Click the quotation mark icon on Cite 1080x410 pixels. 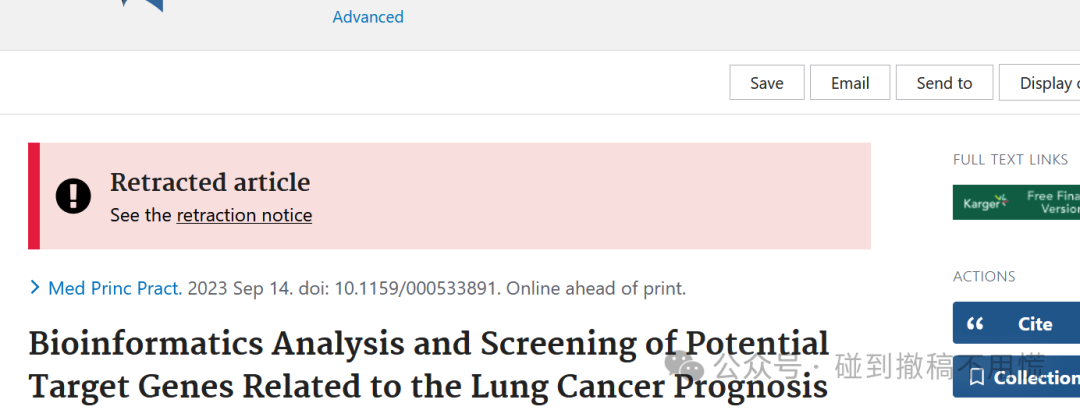975,323
